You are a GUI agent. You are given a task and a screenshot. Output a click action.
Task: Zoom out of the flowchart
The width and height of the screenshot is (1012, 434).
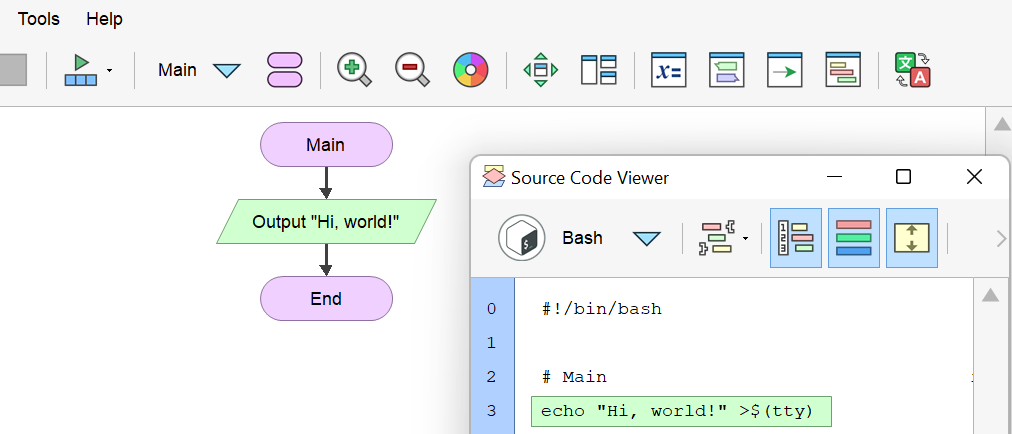[412, 70]
